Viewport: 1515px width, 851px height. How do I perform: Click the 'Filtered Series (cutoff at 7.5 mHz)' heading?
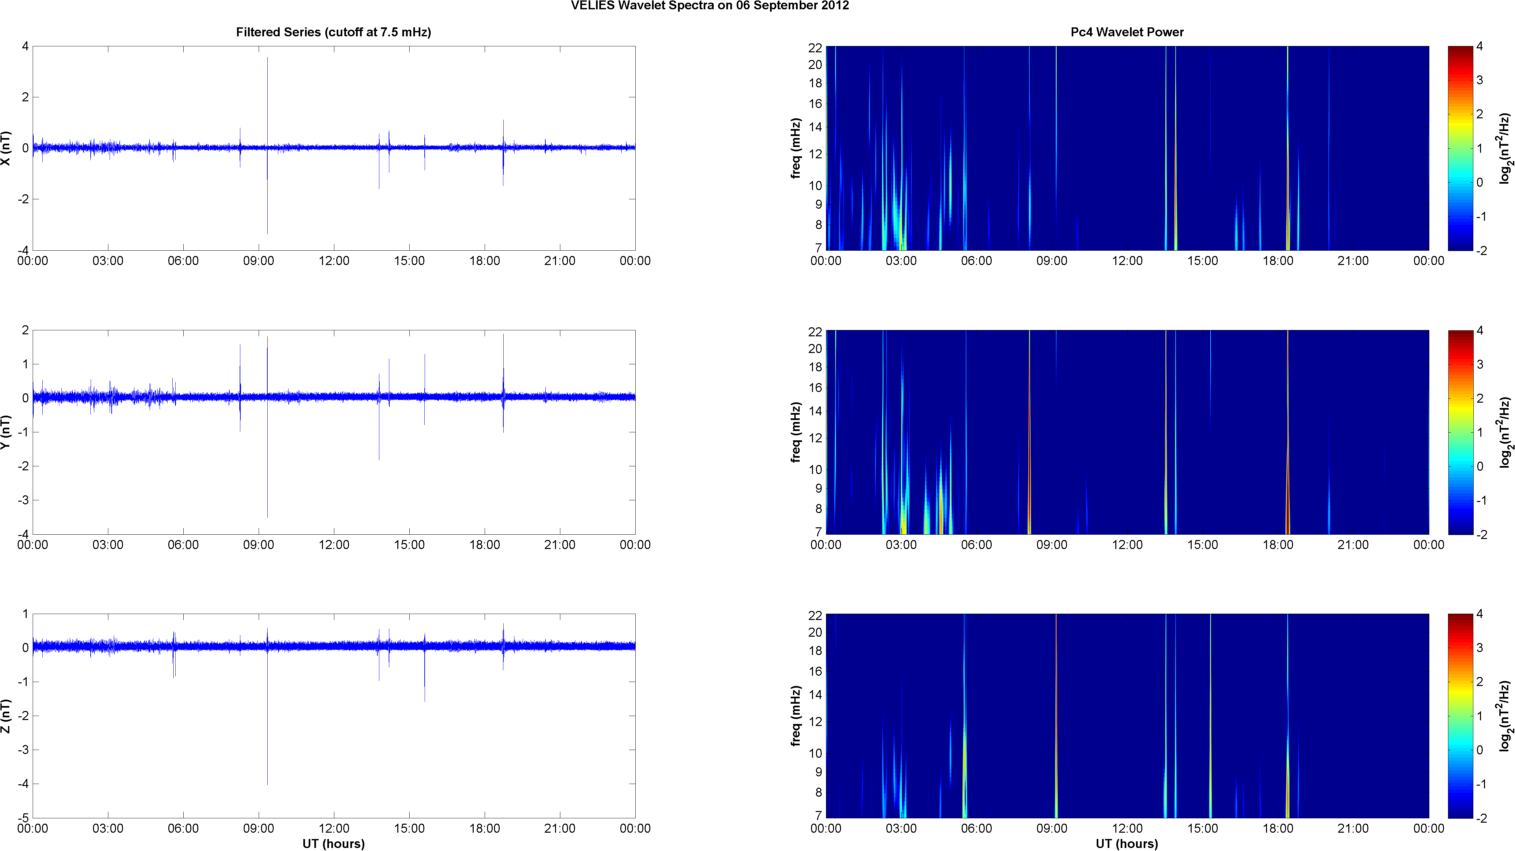333,32
